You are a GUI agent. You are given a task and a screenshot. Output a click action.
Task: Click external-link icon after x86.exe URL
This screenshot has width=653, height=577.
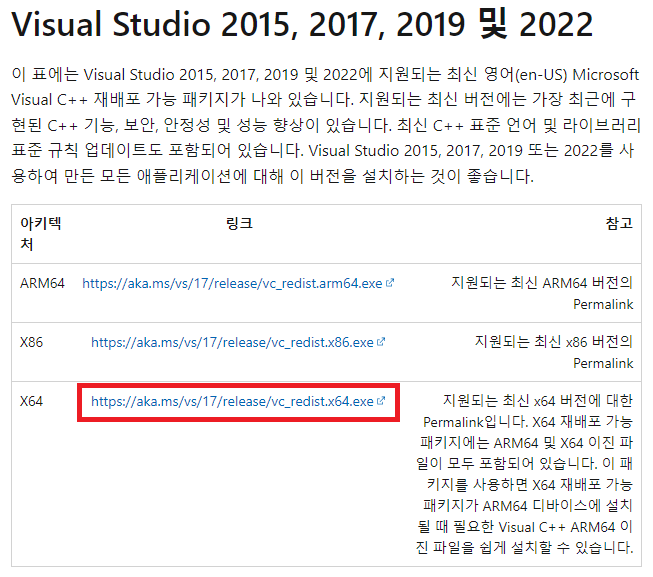coord(381,342)
